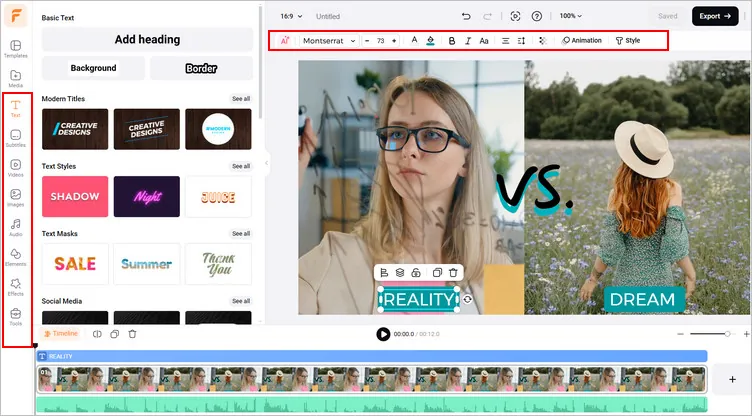Add Background basic text style
The width and height of the screenshot is (752, 416).
[93, 68]
